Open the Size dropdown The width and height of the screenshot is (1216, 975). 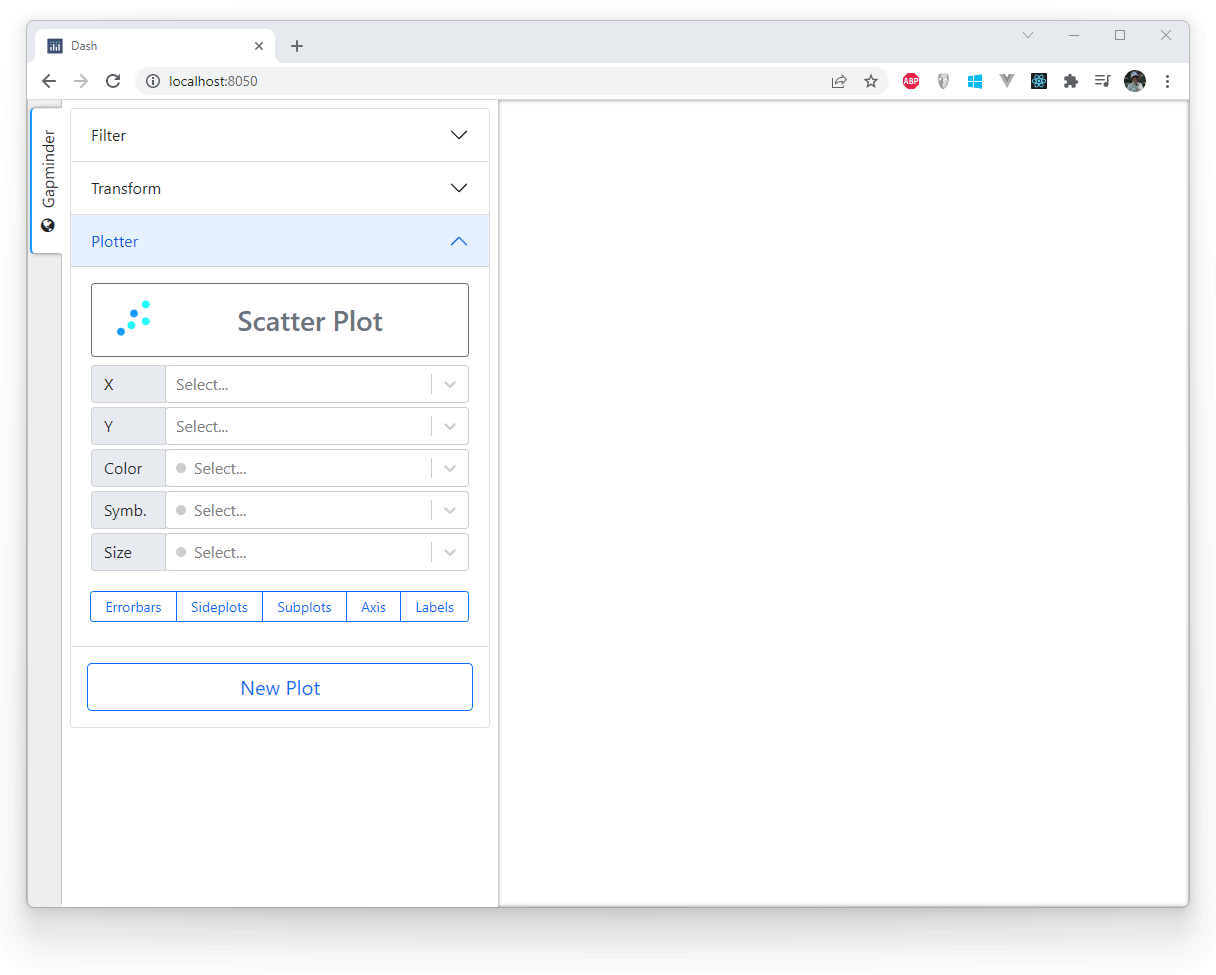317,552
